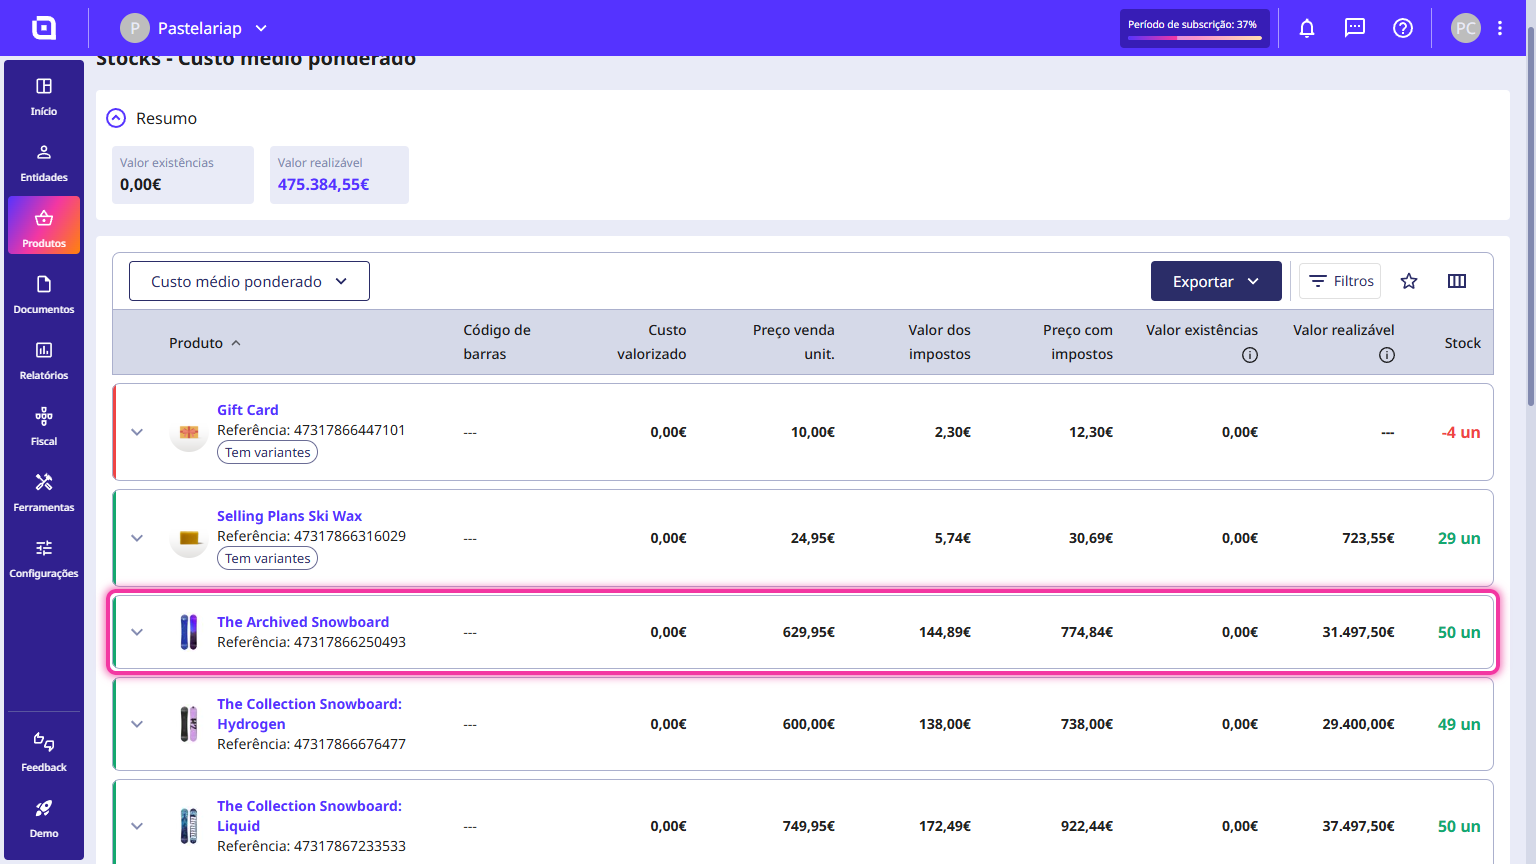Open The Collection Snowboard: Hydrogen link
This screenshot has width=1536, height=864.
click(309, 714)
